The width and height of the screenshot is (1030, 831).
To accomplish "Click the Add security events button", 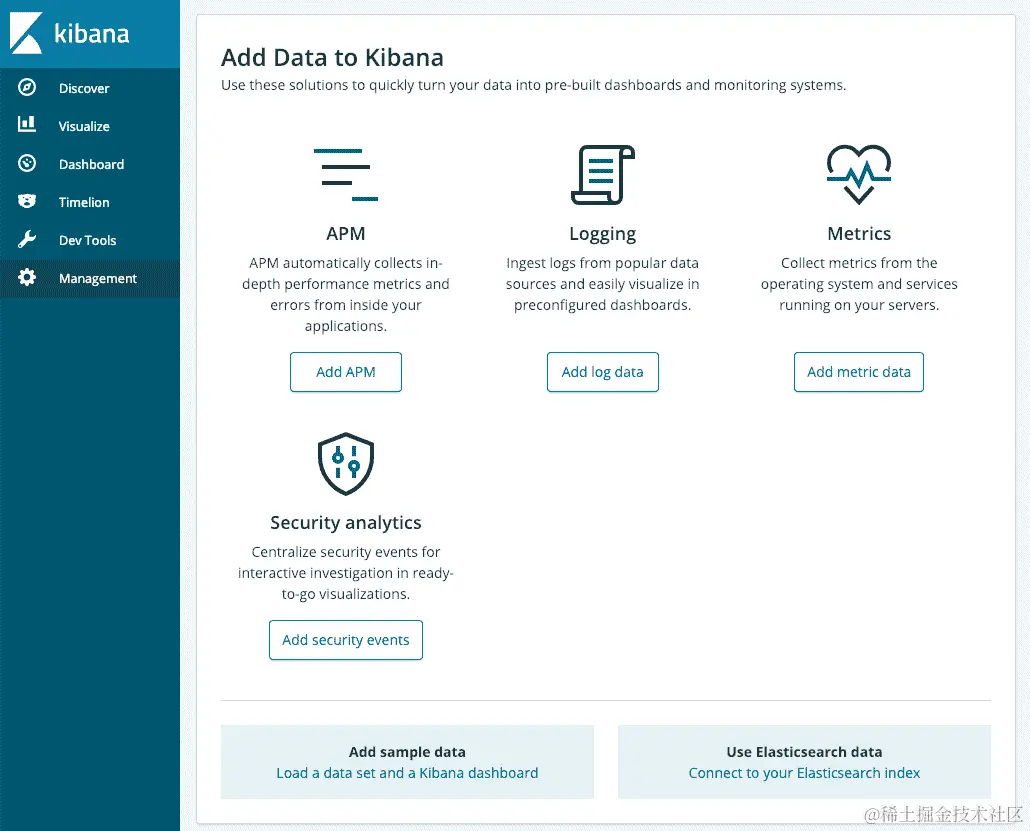I will click(x=346, y=640).
